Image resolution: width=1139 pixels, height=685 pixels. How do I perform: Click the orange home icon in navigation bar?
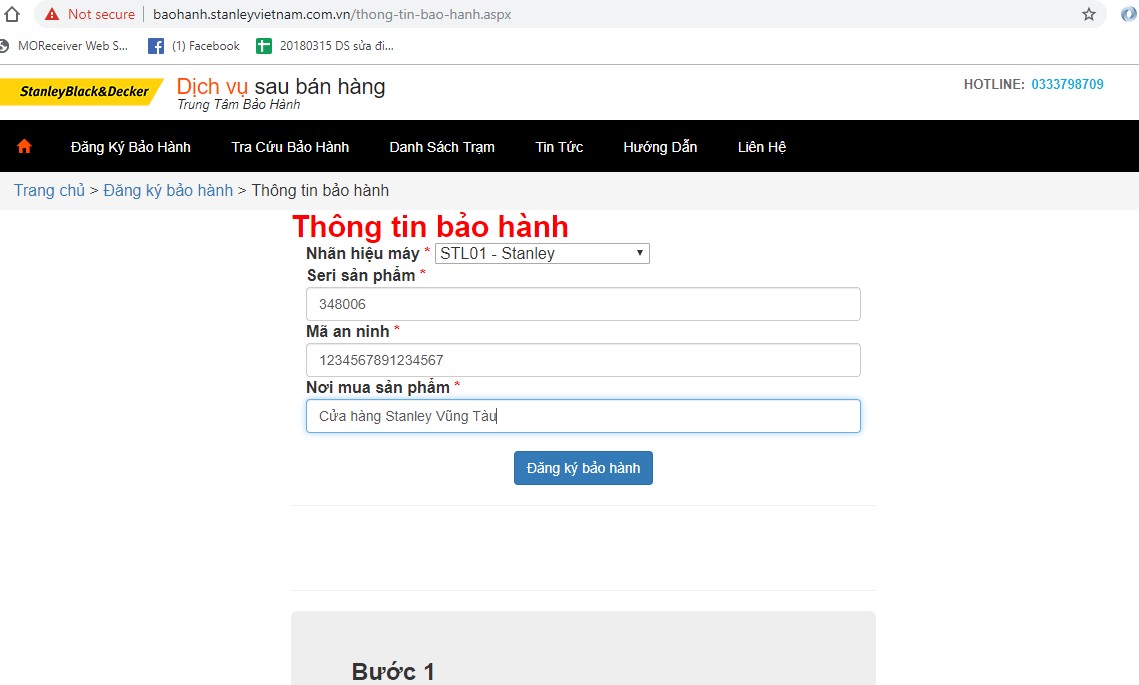tap(24, 146)
